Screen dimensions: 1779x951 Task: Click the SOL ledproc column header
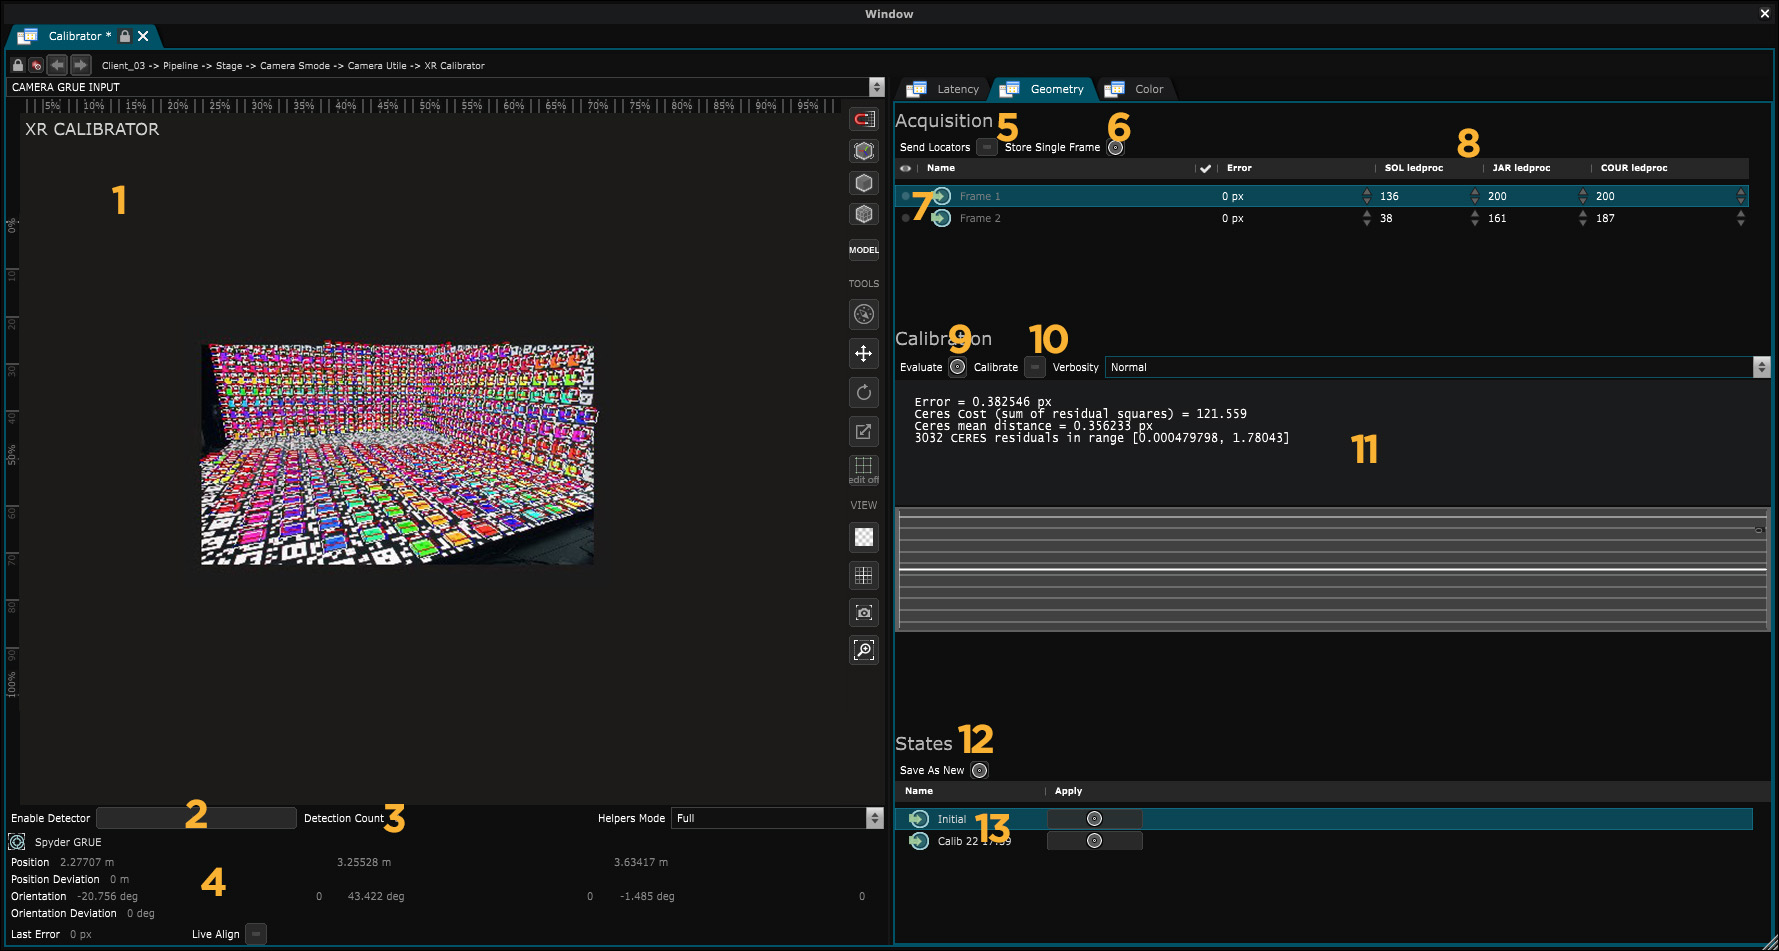click(x=1414, y=168)
